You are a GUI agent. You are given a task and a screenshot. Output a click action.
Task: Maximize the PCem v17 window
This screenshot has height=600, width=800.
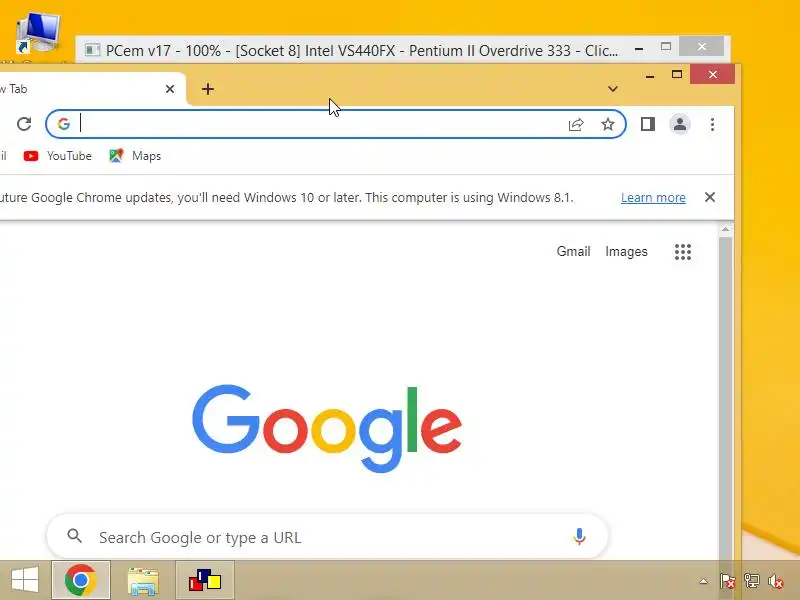[666, 47]
